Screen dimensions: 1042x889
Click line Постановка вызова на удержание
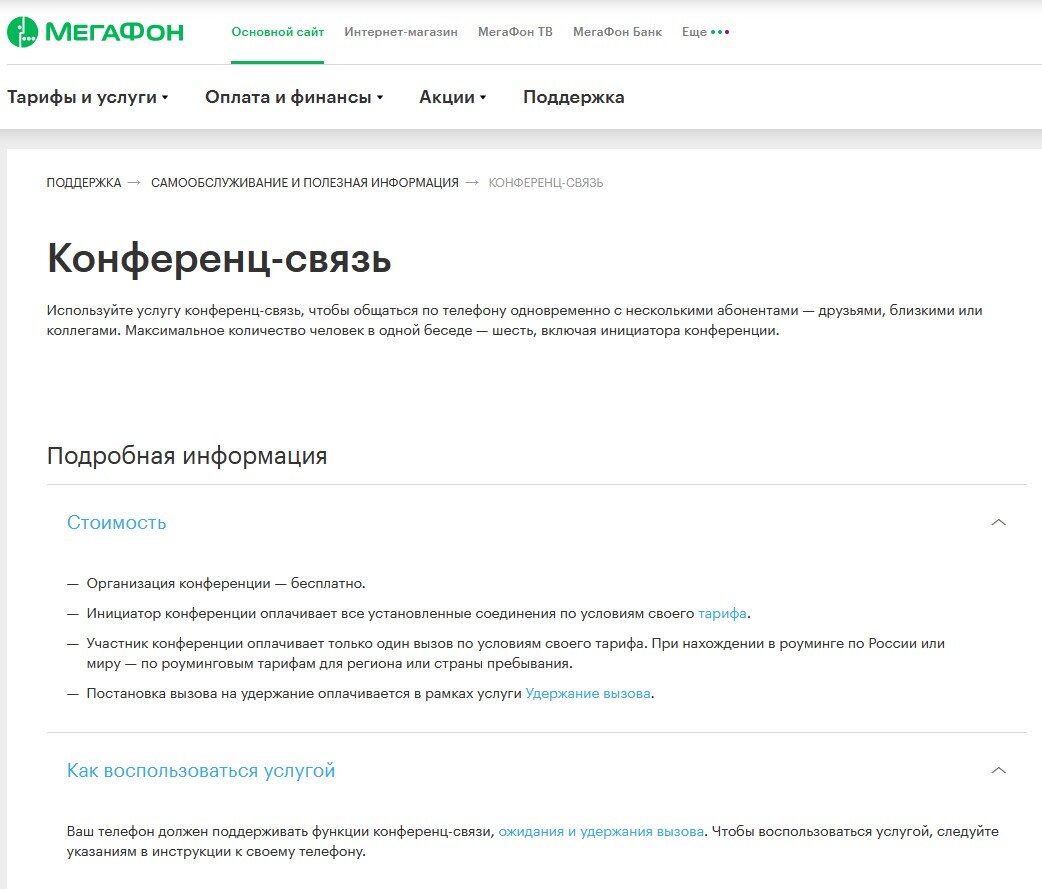click(x=370, y=693)
